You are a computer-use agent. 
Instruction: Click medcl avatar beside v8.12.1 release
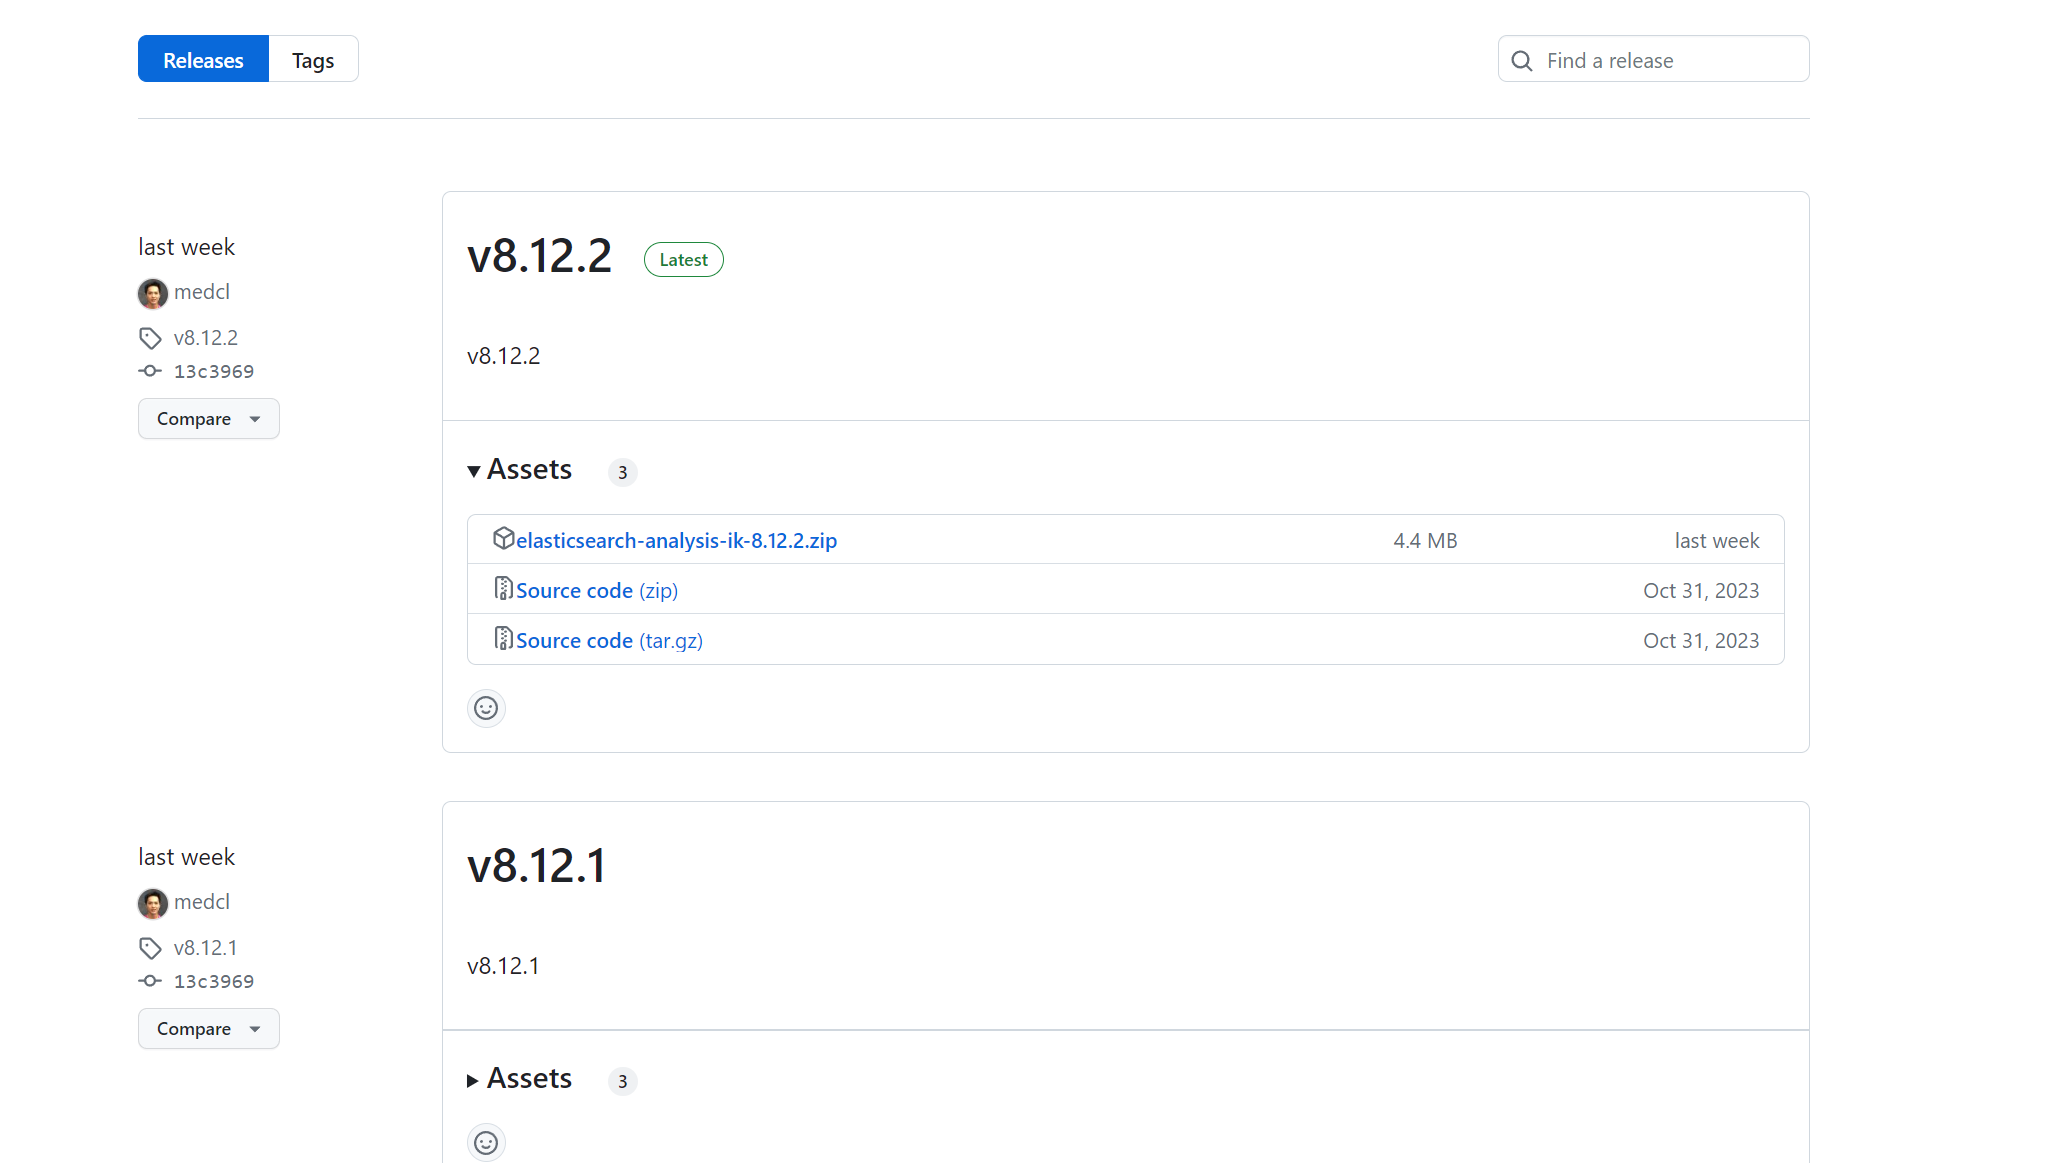(153, 903)
